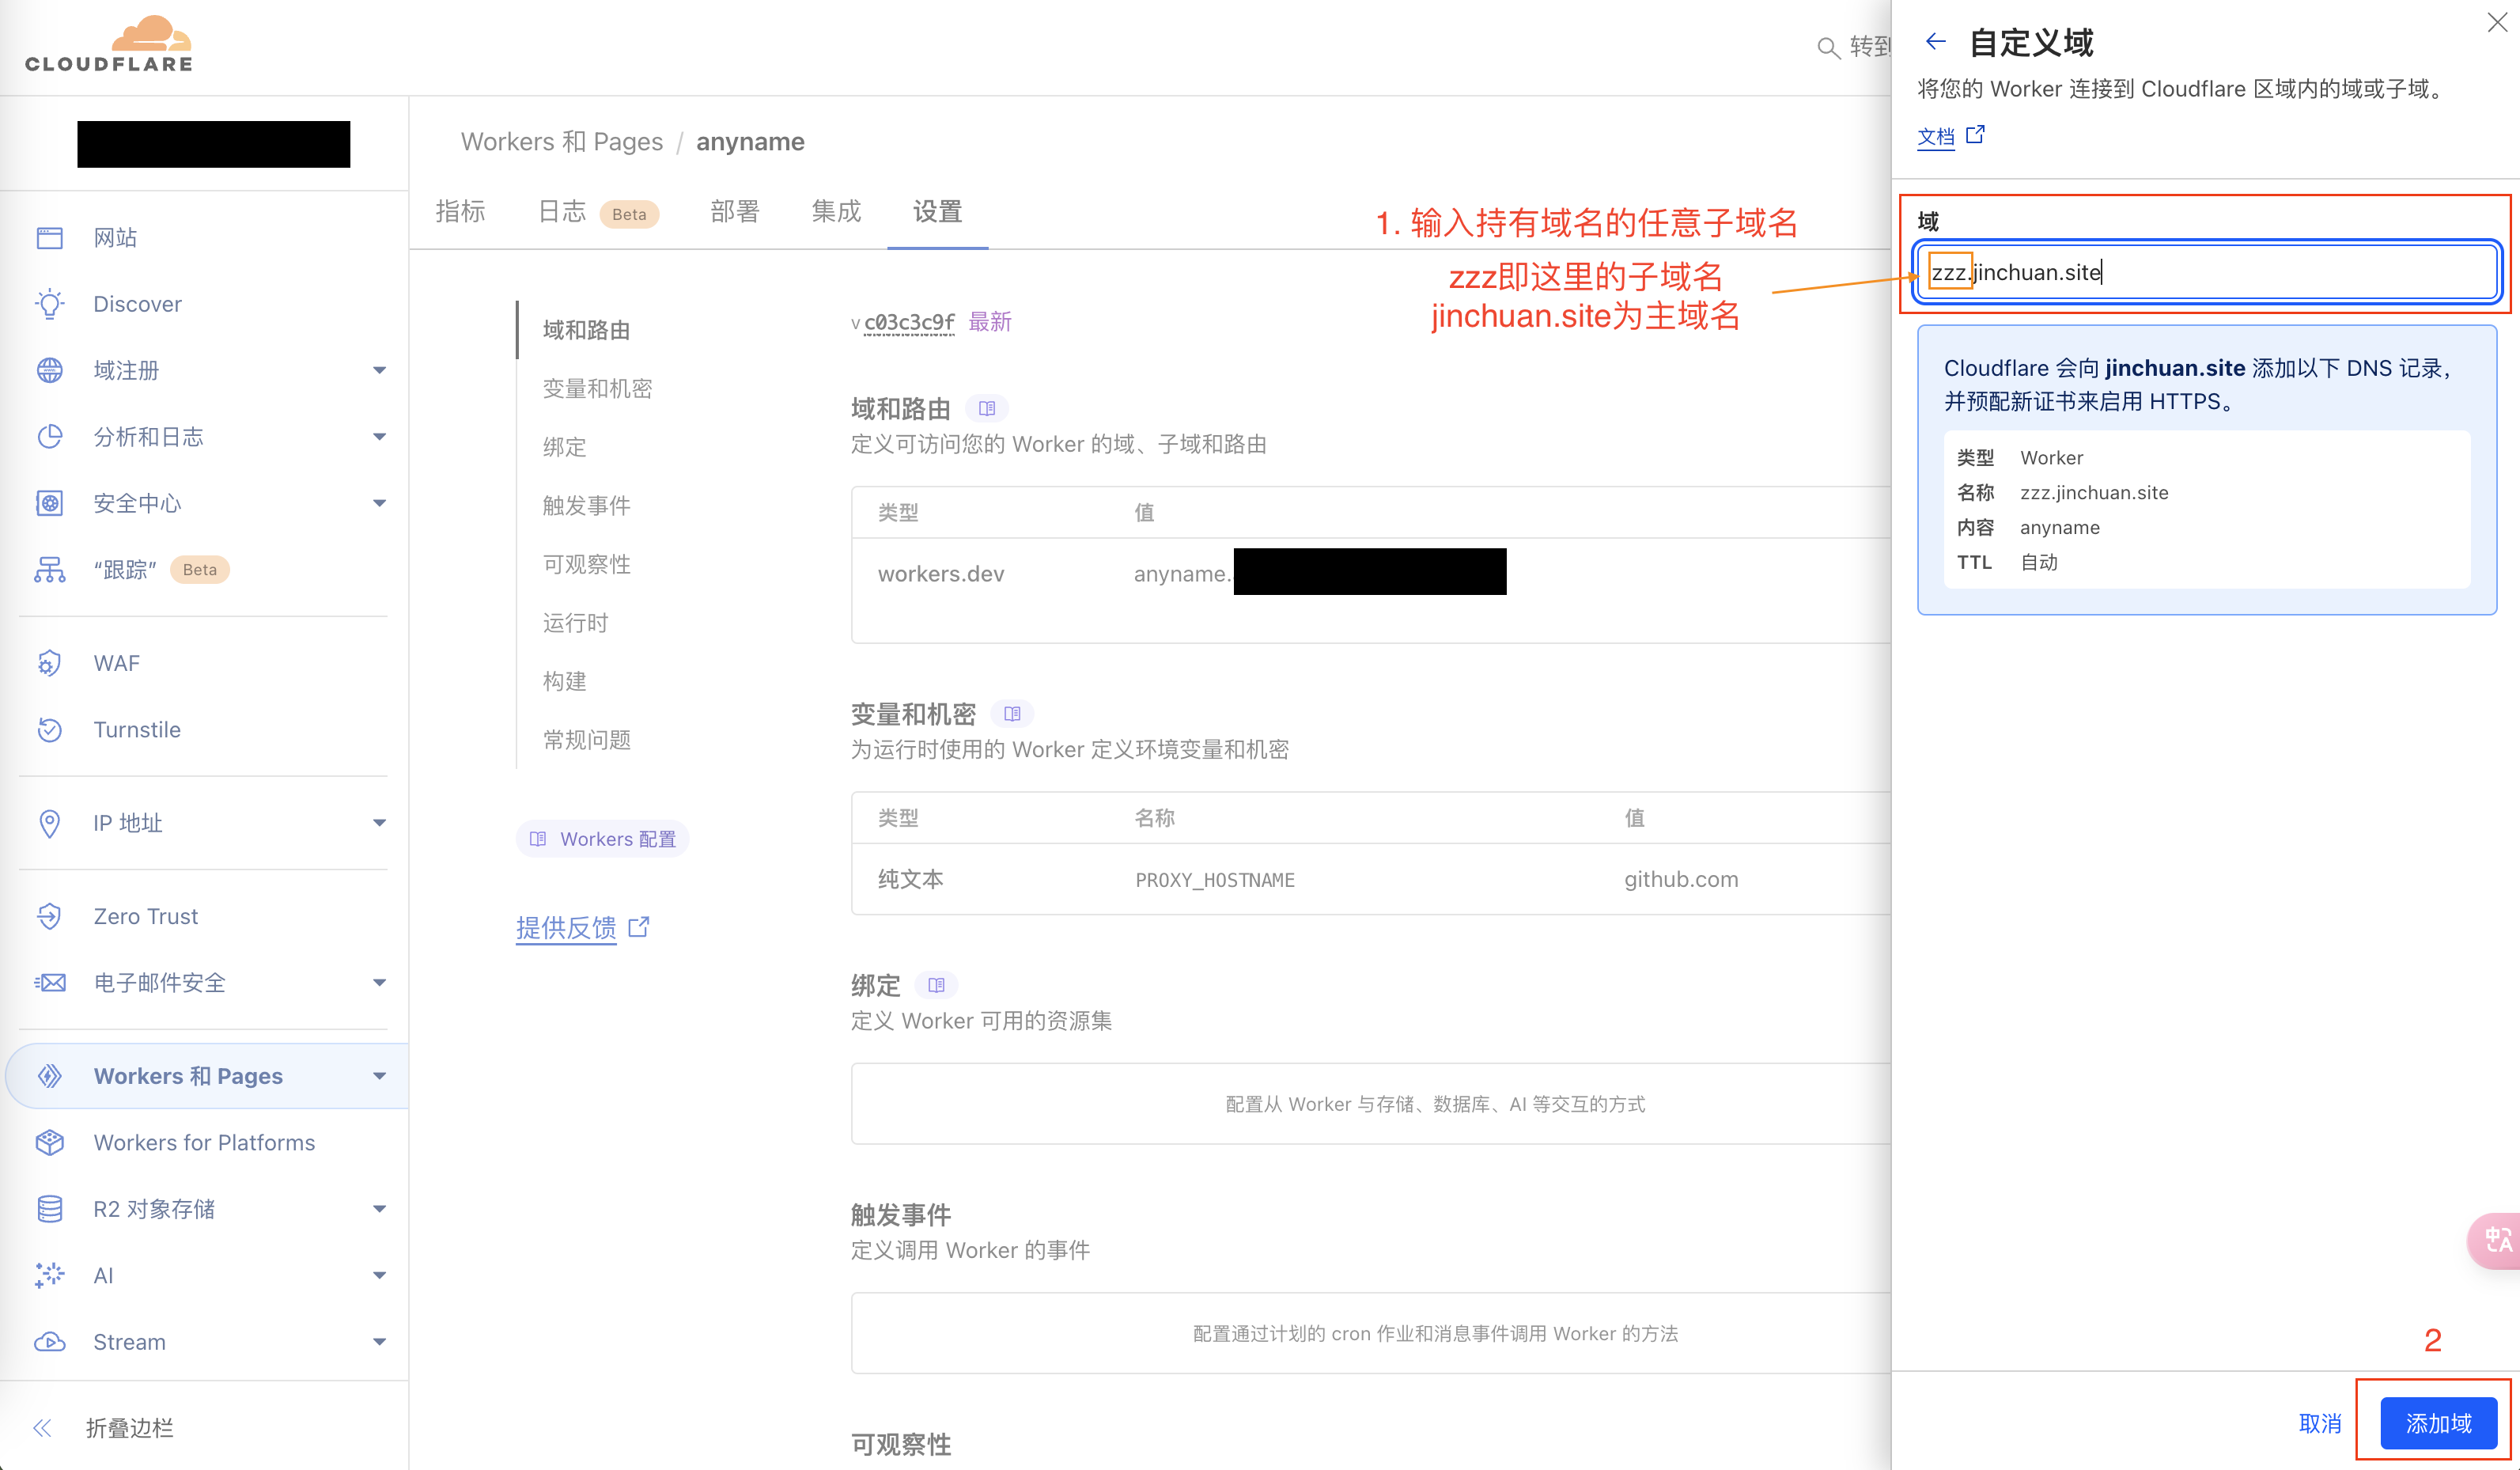Expand the R2 对象存储 sidebar menu
This screenshot has height=1470, width=2520.
click(379, 1209)
